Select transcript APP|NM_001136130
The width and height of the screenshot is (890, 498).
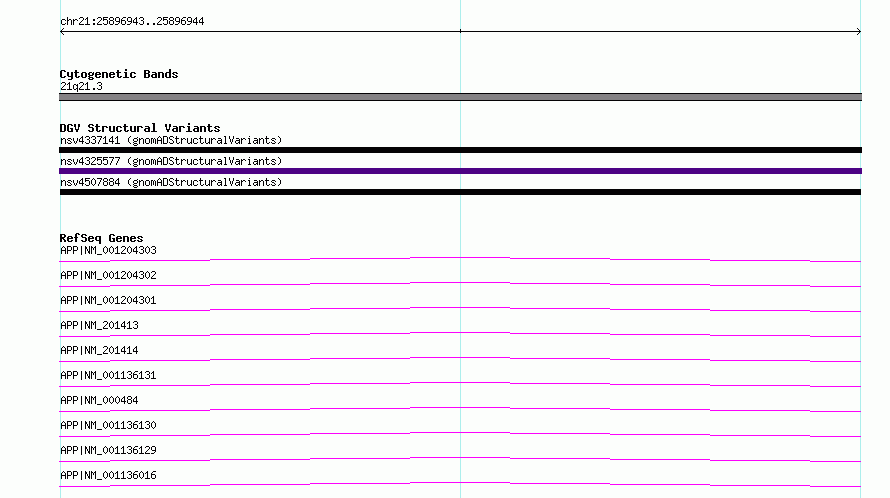pyautogui.click(x=108, y=425)
